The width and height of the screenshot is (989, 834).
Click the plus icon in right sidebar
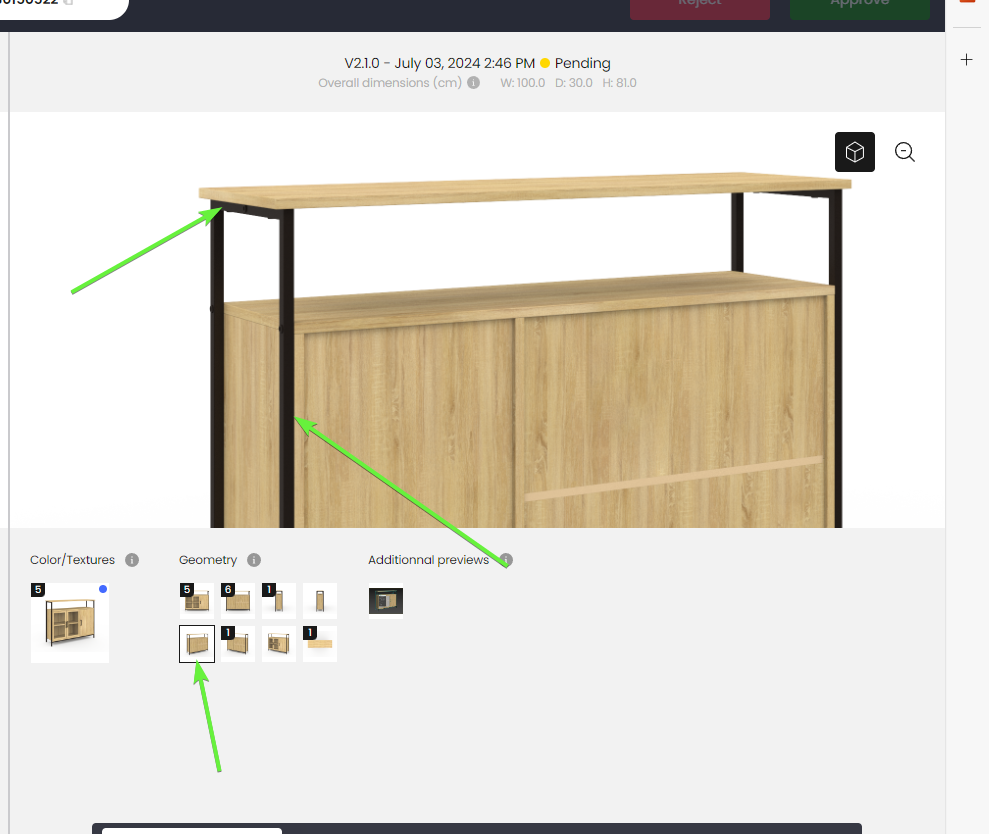coord(966,60)
